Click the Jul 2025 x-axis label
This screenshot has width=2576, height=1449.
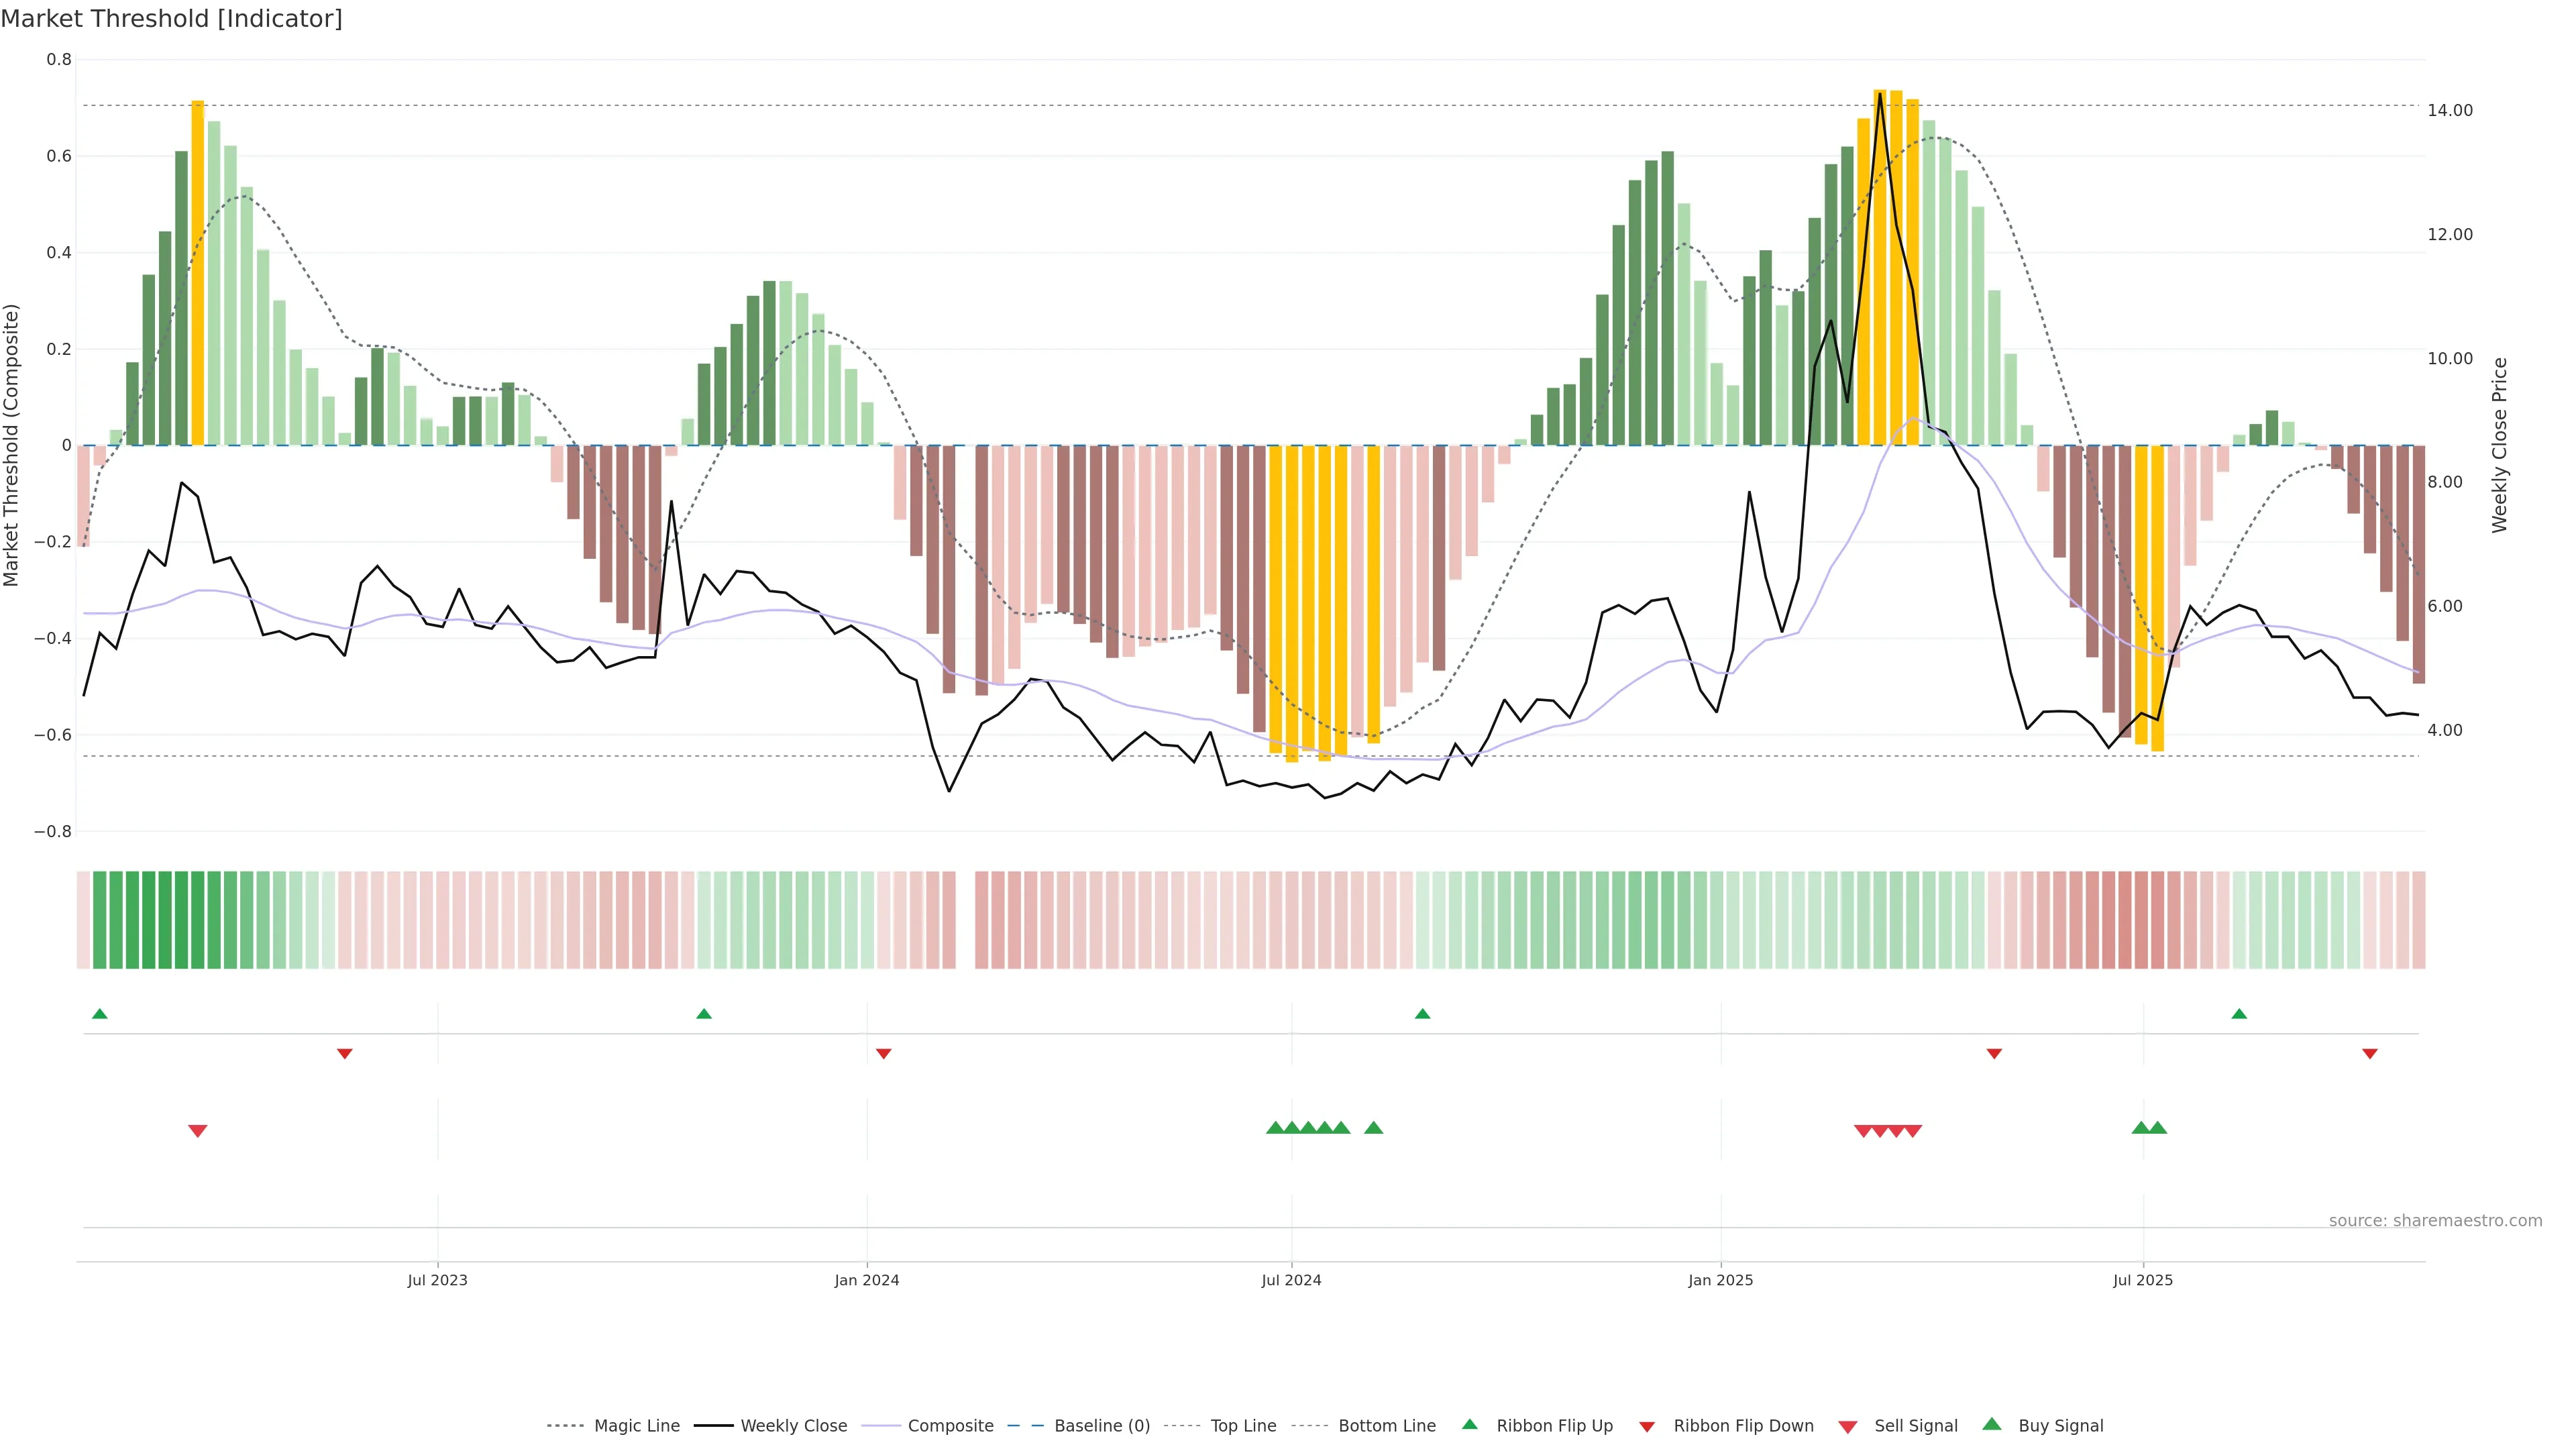click(x=2142, y=1280)
